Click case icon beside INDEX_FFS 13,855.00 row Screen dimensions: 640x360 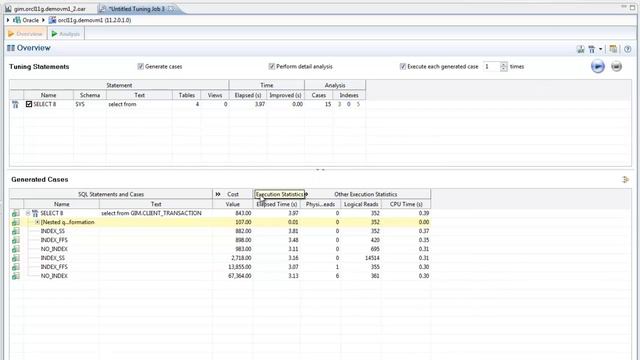16,267
